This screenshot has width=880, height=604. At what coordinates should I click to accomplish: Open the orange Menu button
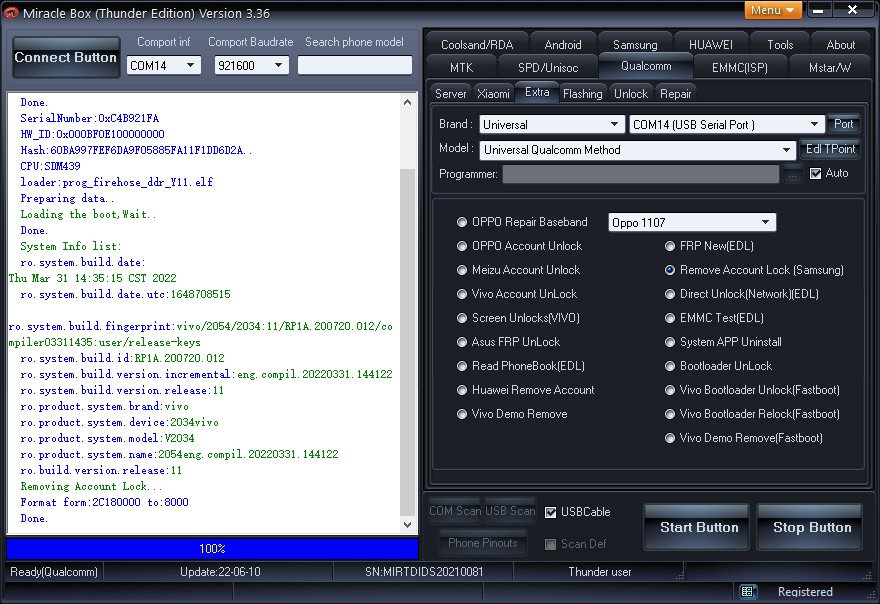pyautogui.click(x=773, y=10)
